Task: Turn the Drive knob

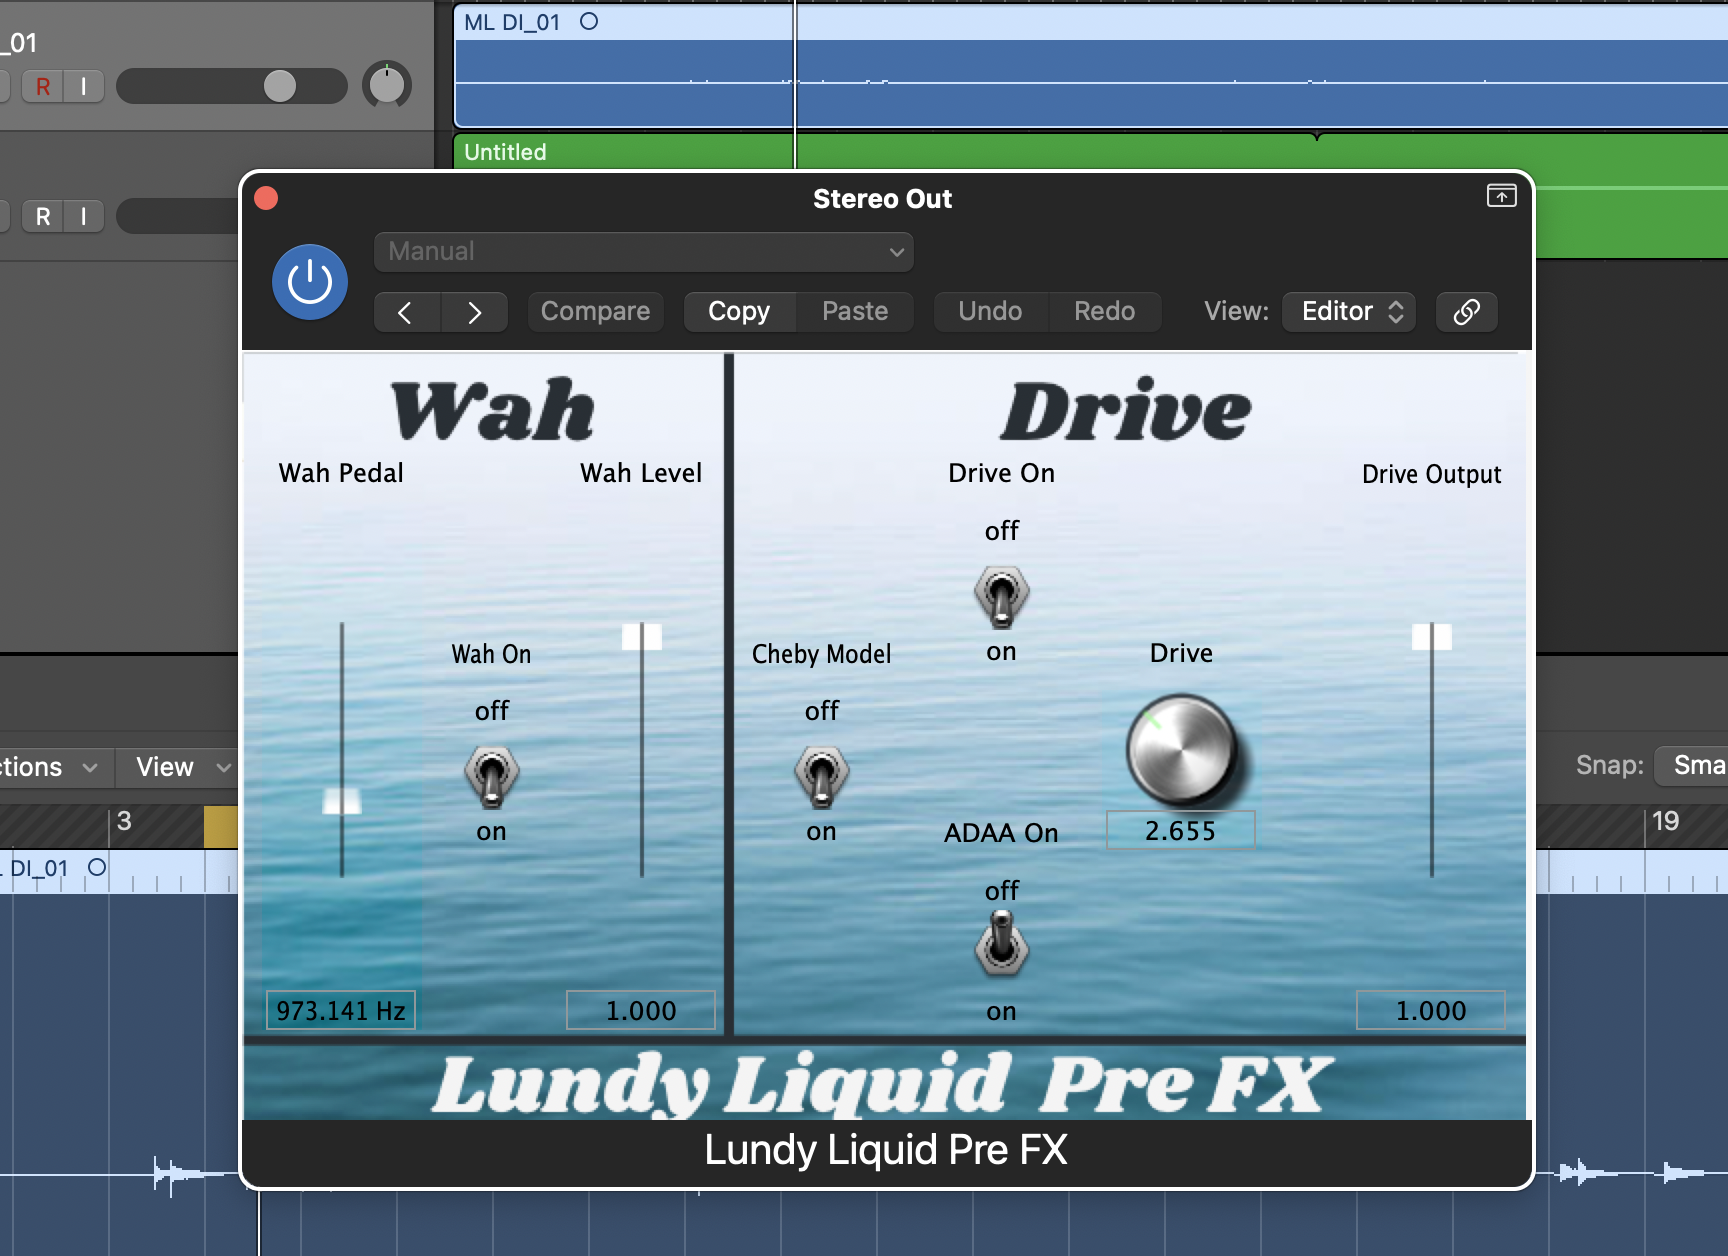Action: 1181,750
